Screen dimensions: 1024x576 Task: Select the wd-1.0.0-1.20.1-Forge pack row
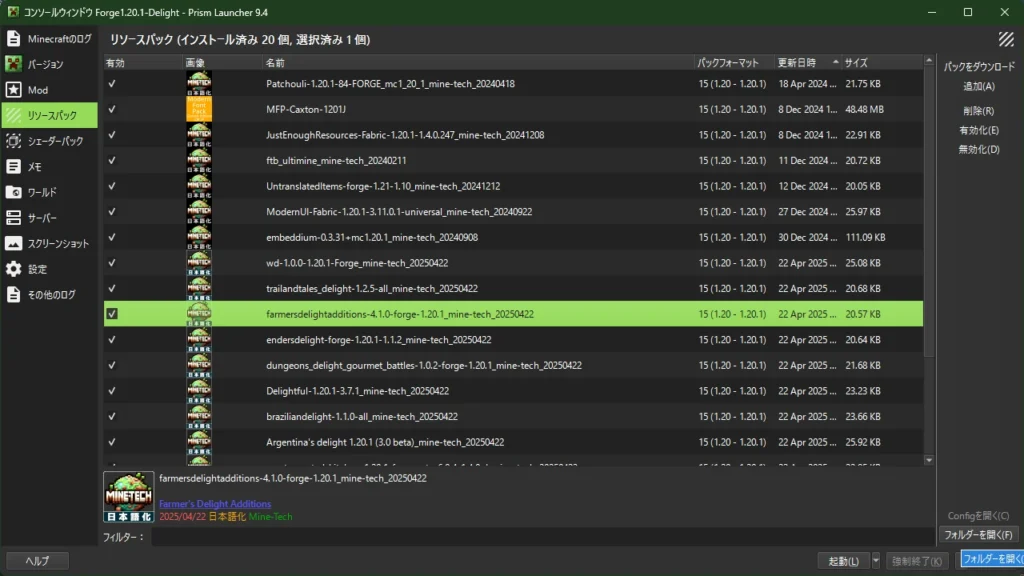coord(513,263)
